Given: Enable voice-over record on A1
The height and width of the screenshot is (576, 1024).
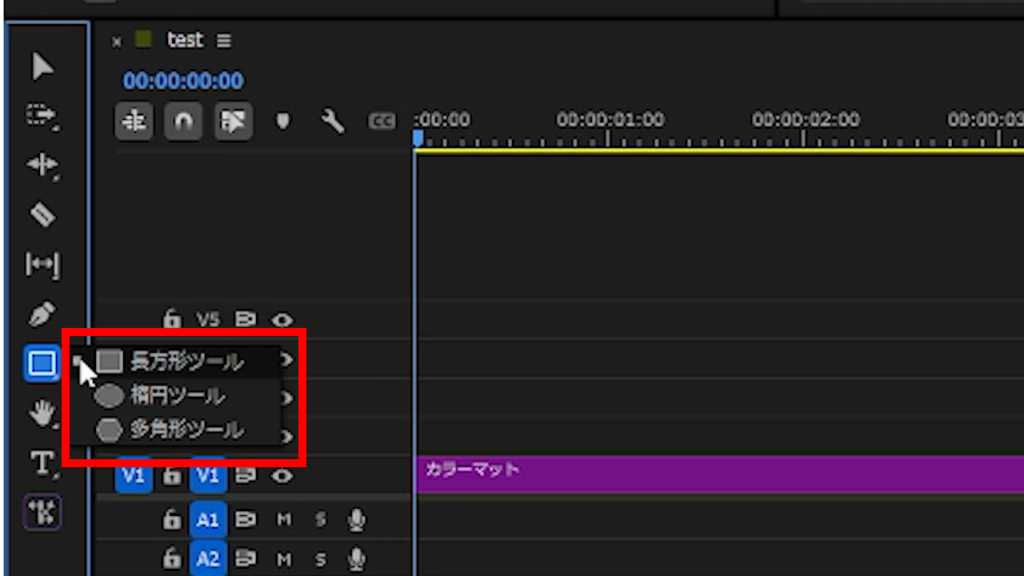Looking at the screenshot, I should click(x=357, y=520).
